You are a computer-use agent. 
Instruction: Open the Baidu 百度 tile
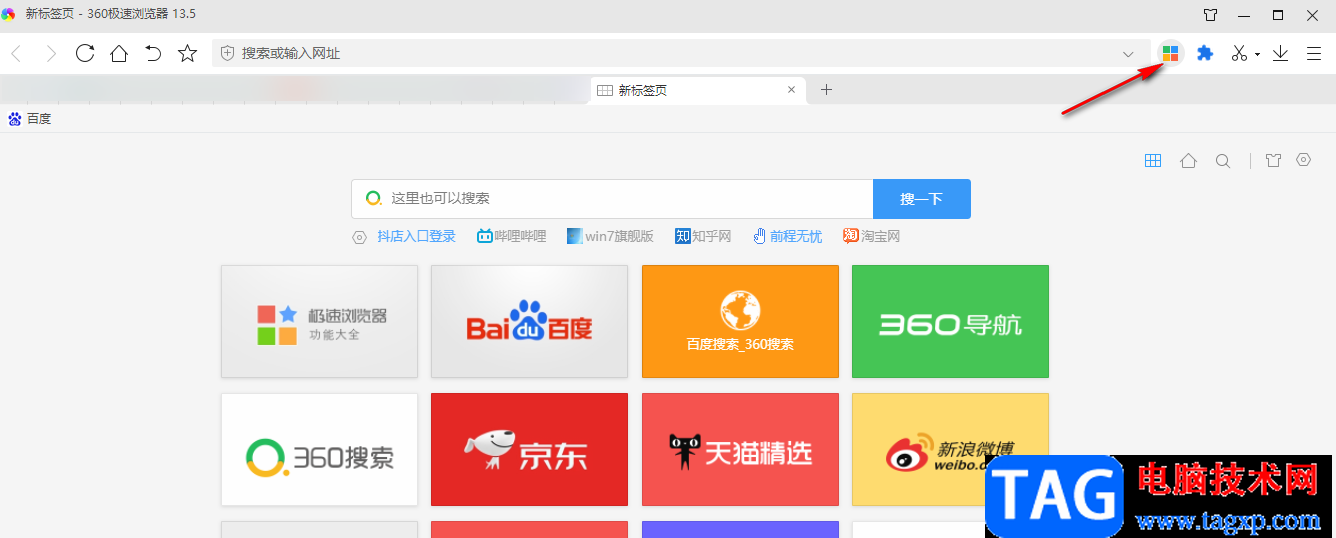(529, 322)
